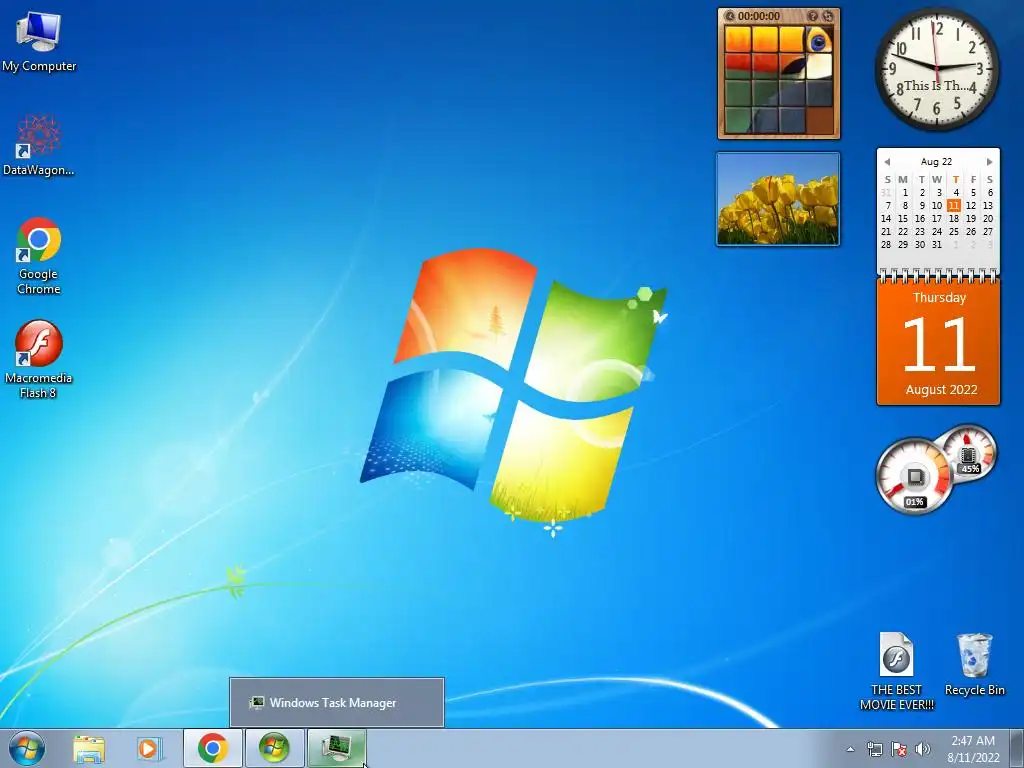Open the Windows Start menu orb

pyautogui.click(x=27, y=748)
